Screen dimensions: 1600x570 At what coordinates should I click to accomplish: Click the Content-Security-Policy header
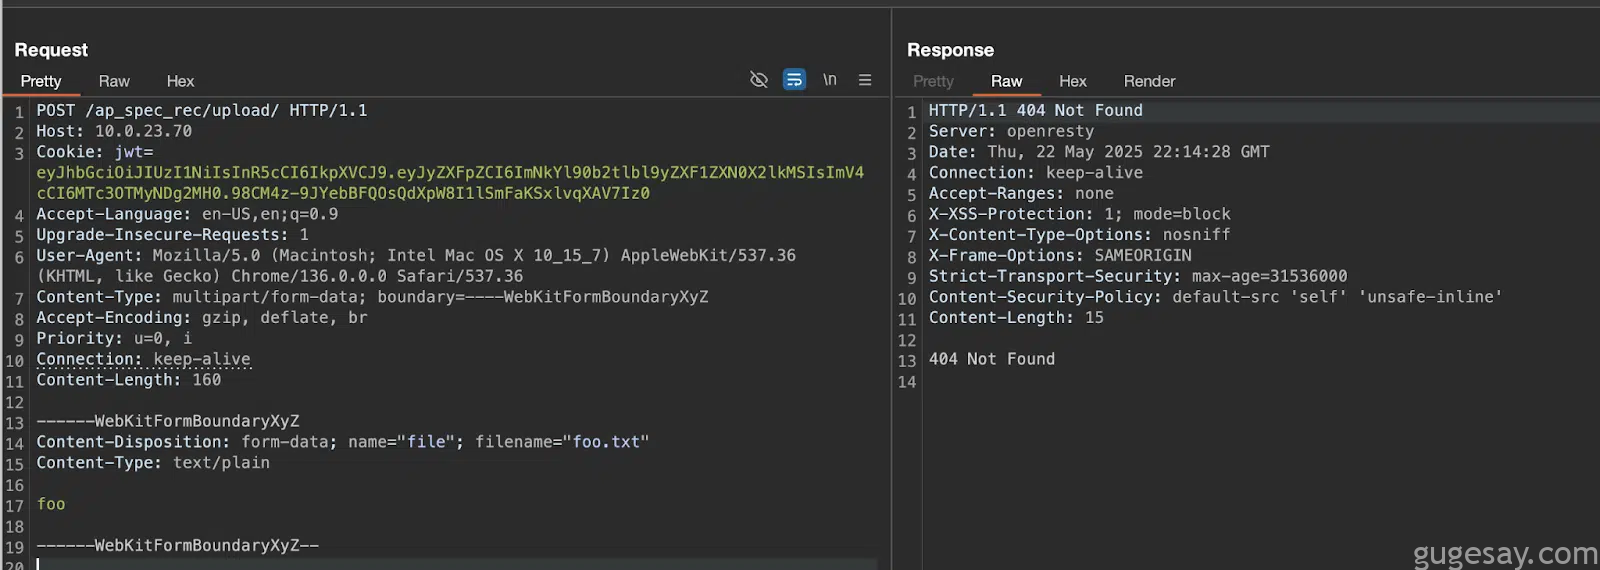(1215, 297)
